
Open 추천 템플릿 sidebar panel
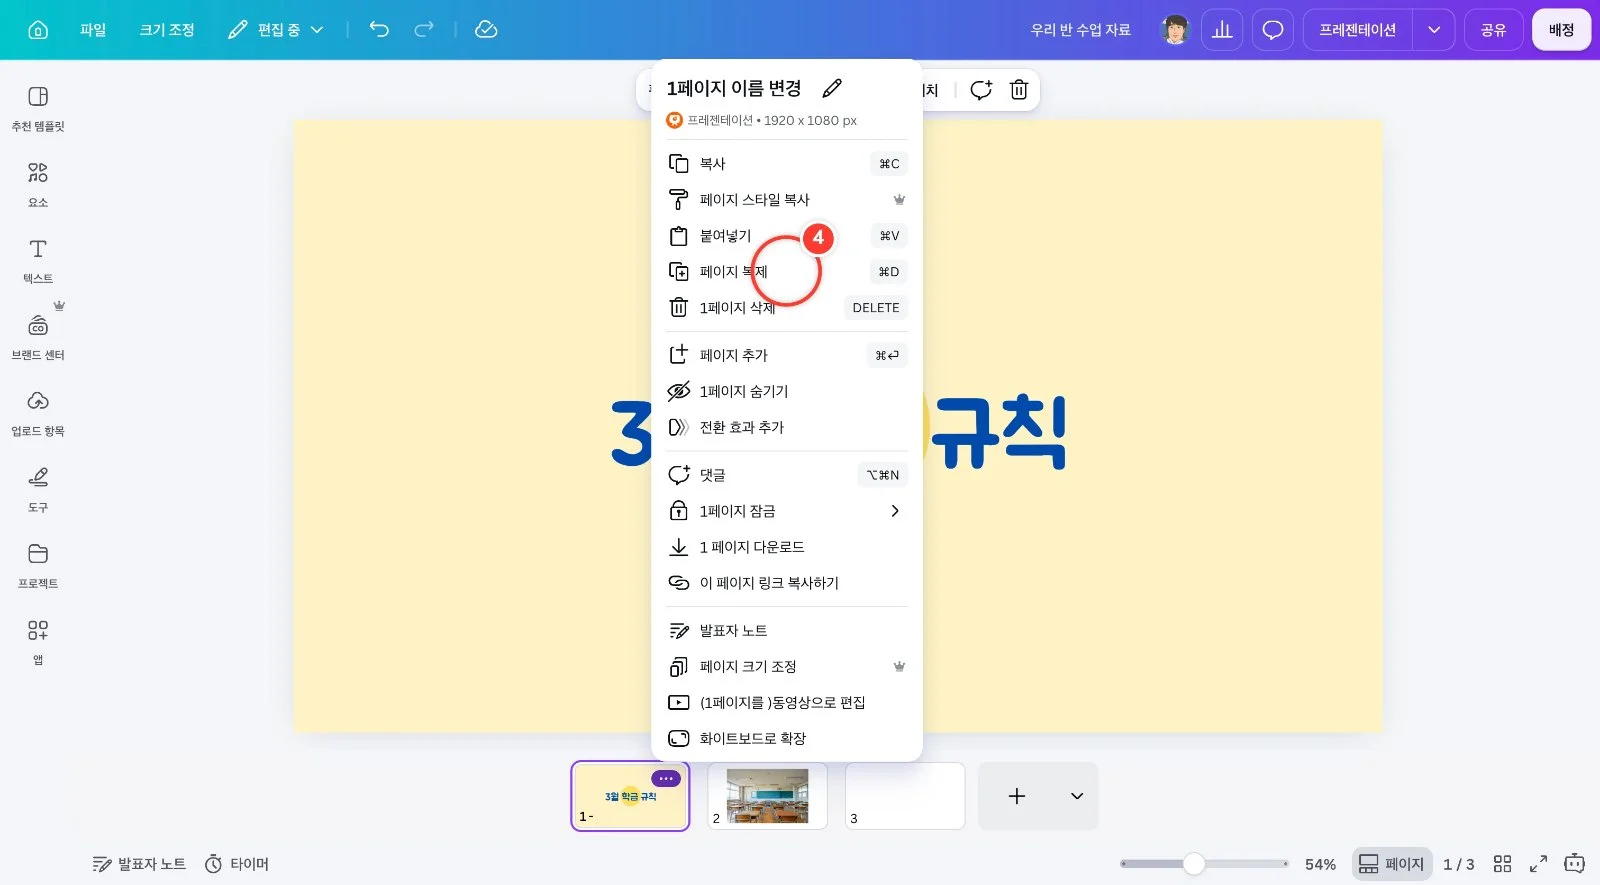coord(38,109)
